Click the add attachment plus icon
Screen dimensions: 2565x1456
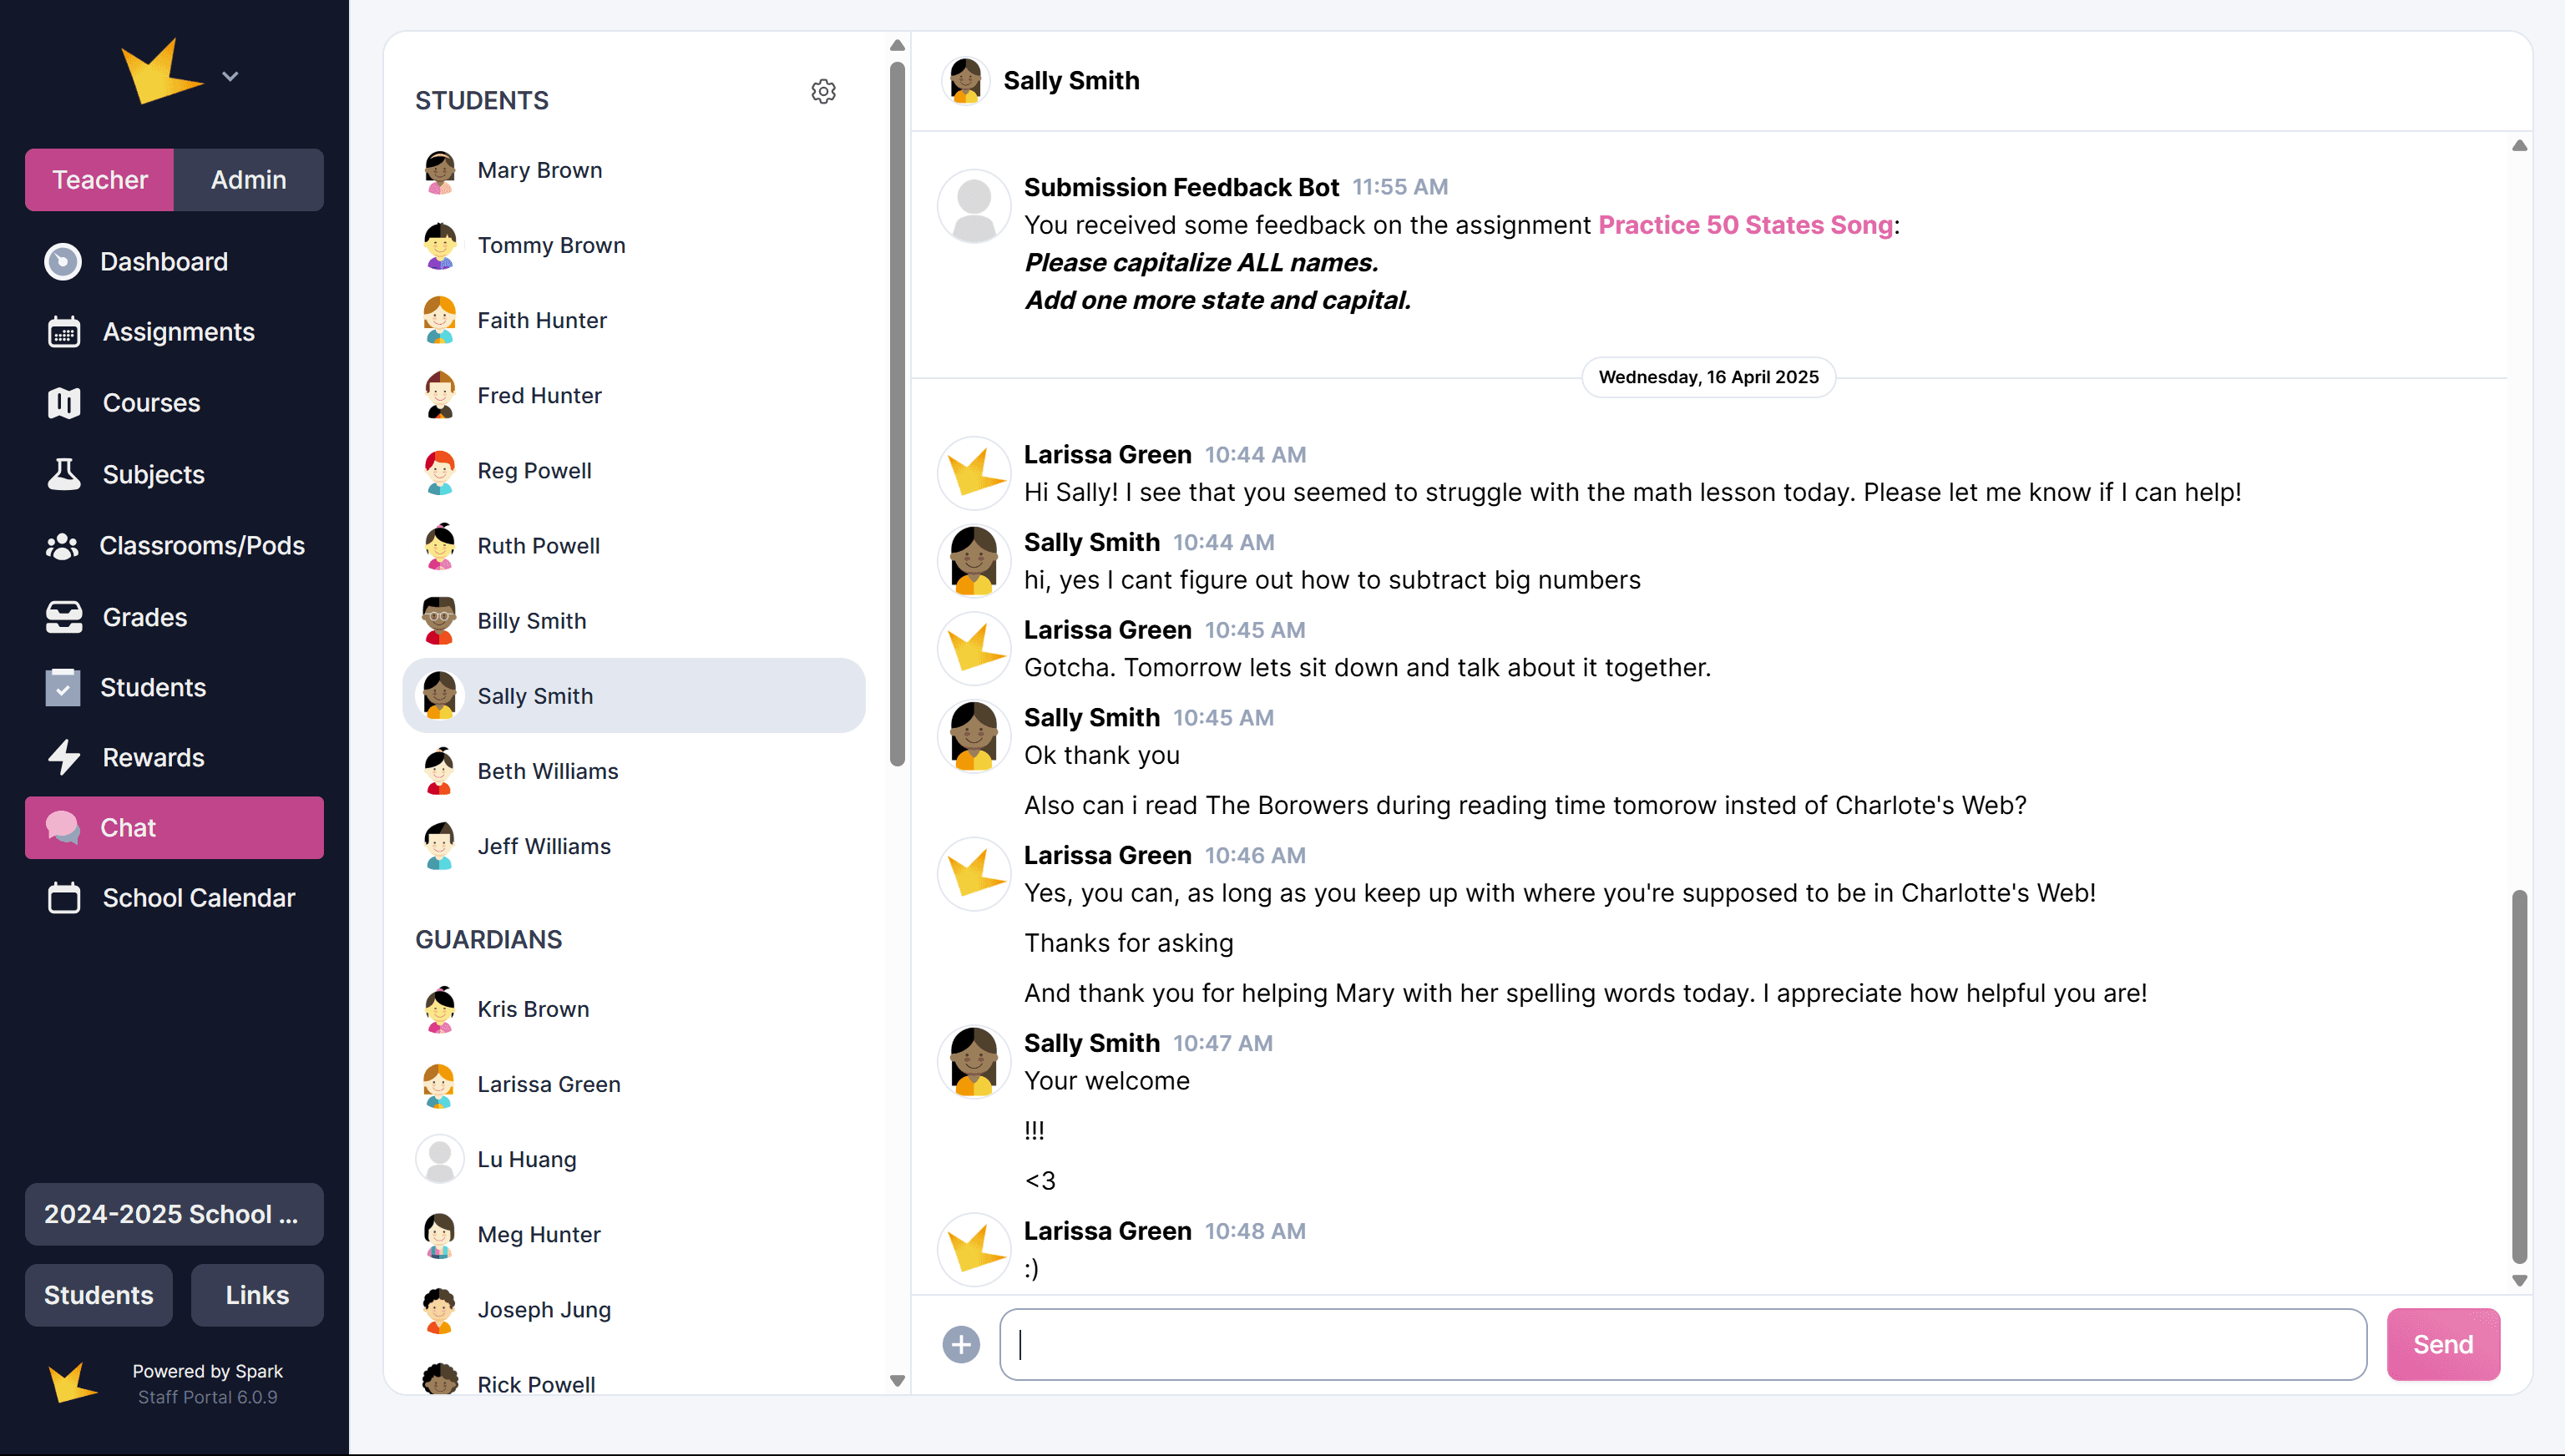coord(961,1344)
